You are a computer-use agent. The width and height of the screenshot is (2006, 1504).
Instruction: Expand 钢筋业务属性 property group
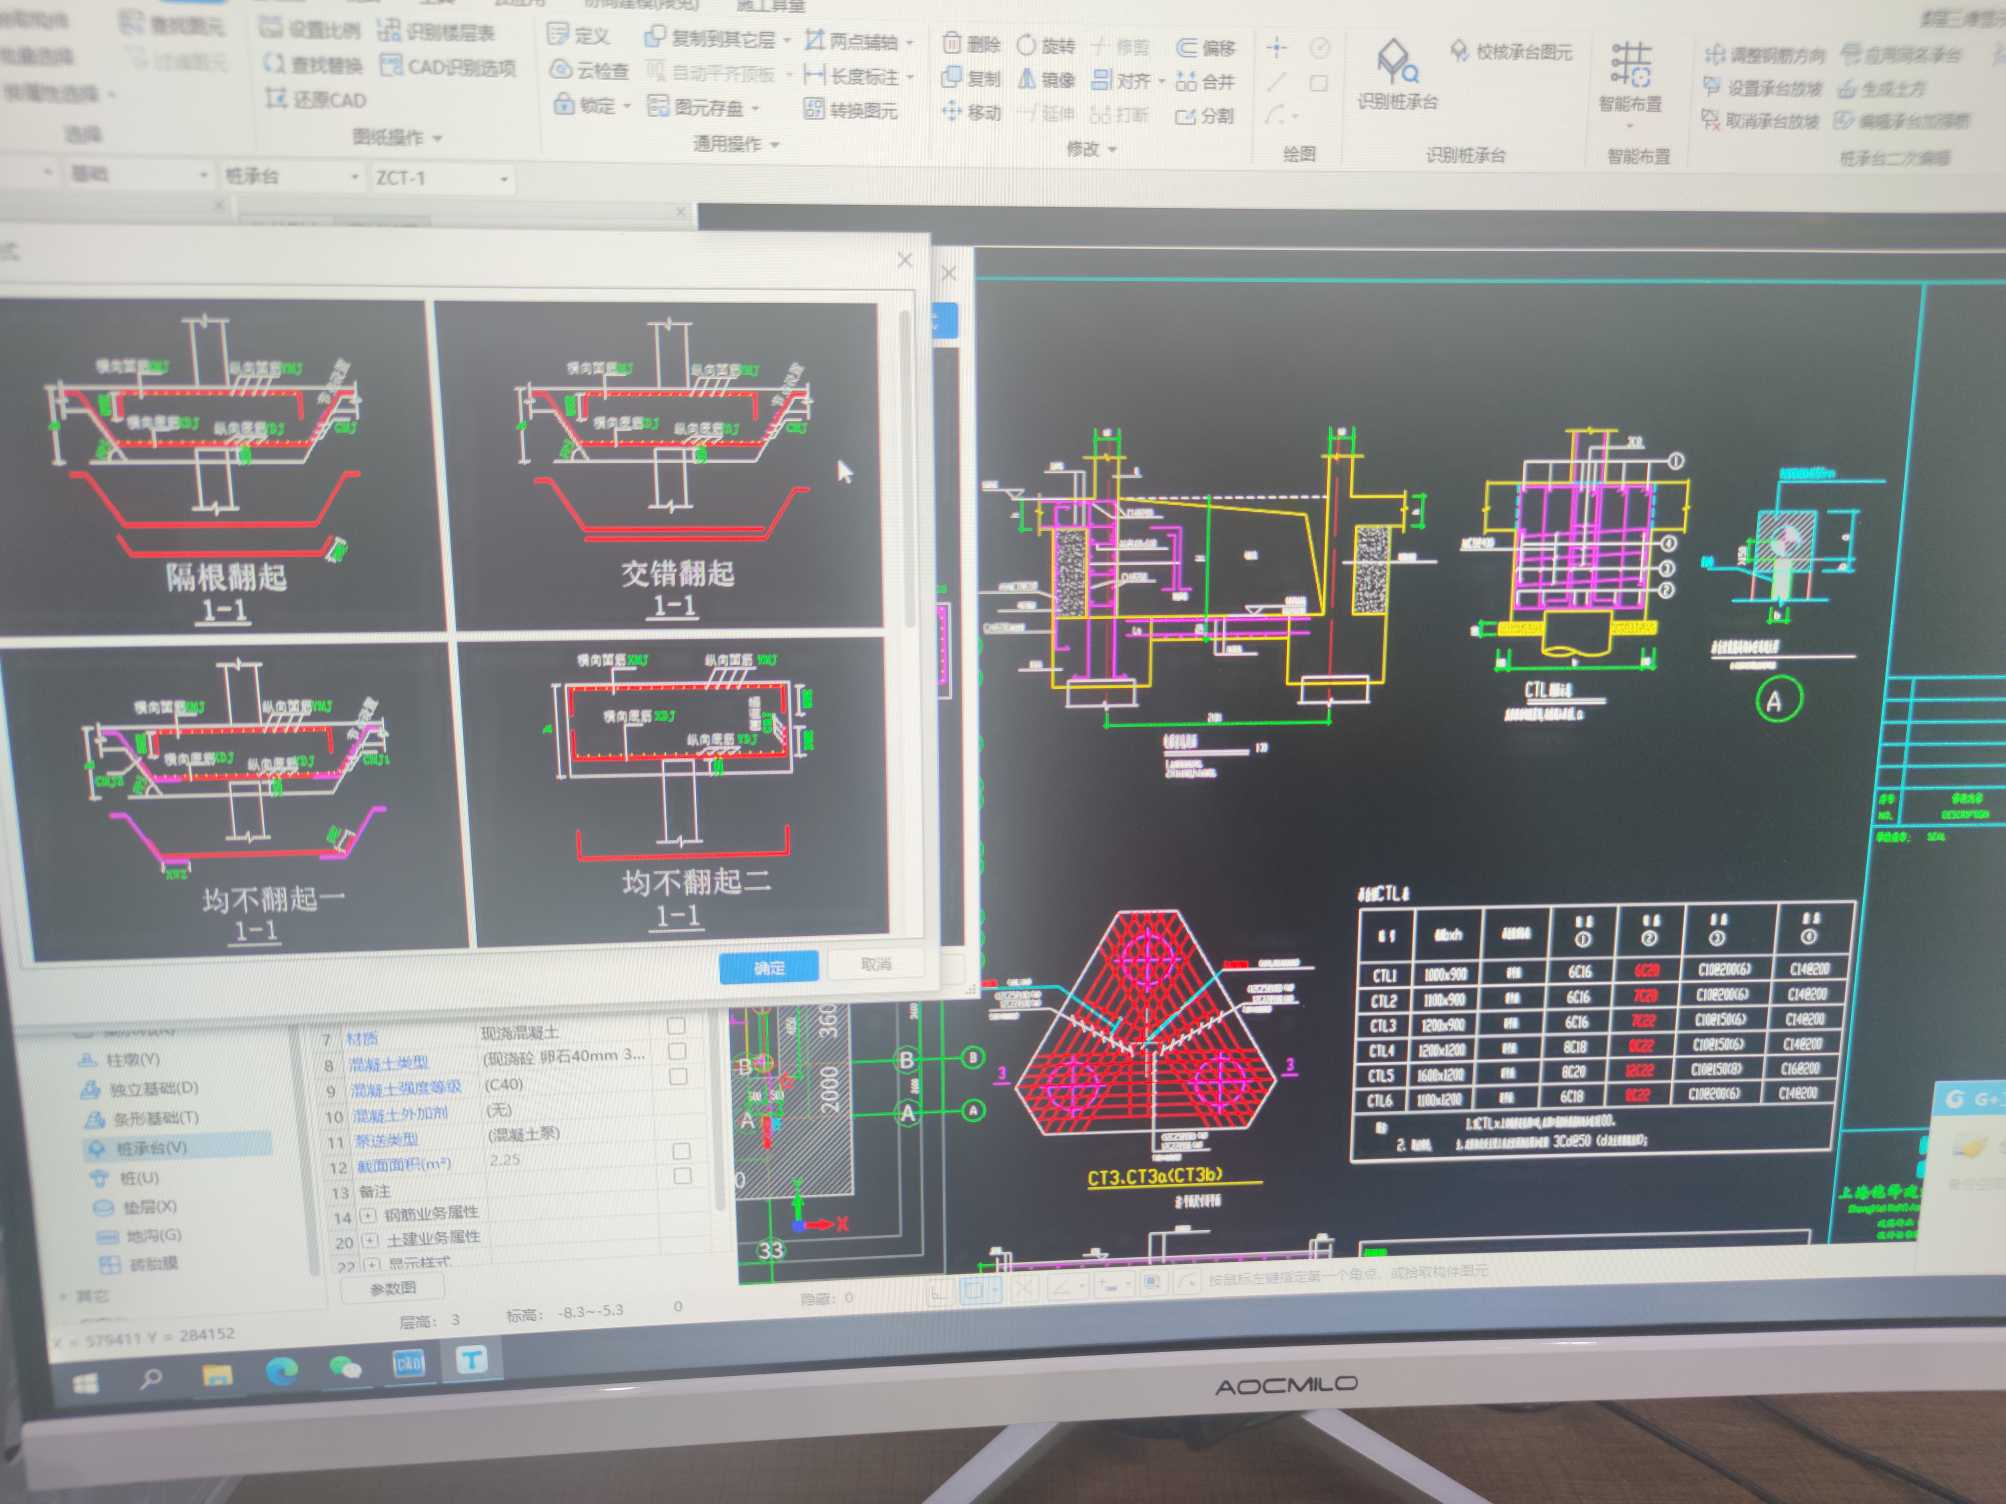tap(368, 1216)
